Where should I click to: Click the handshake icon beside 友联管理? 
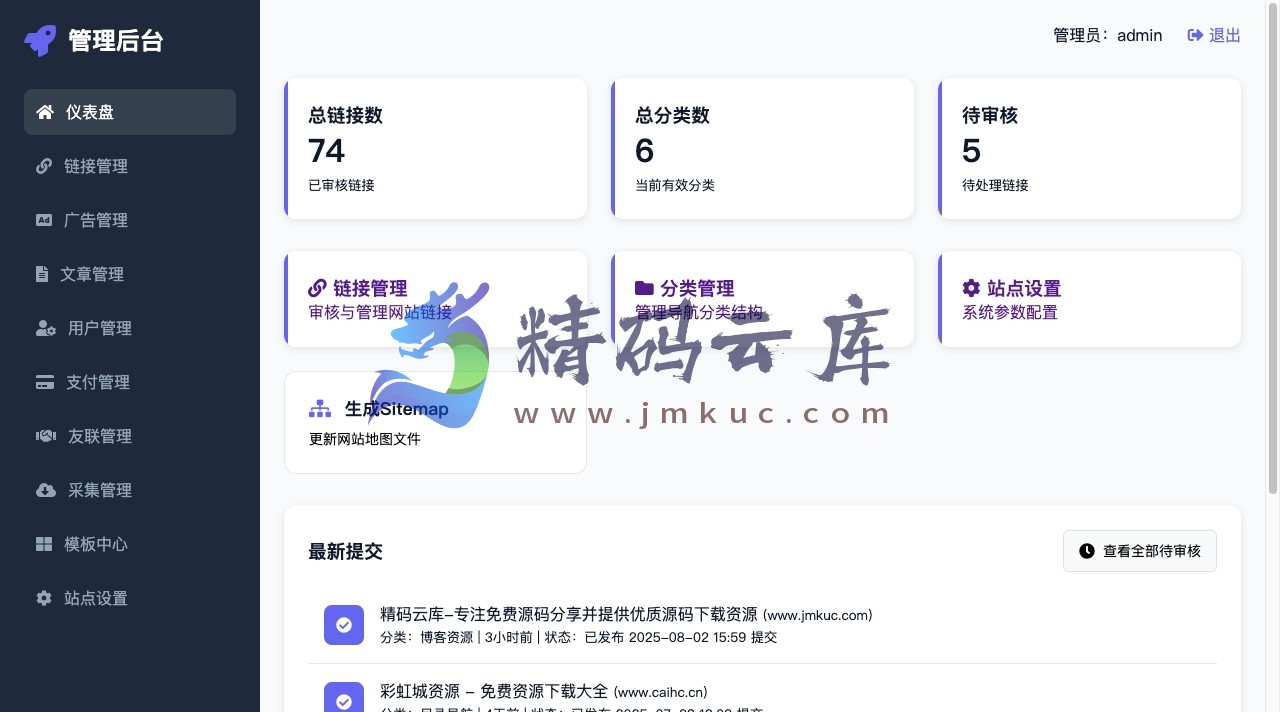[46, 436]
